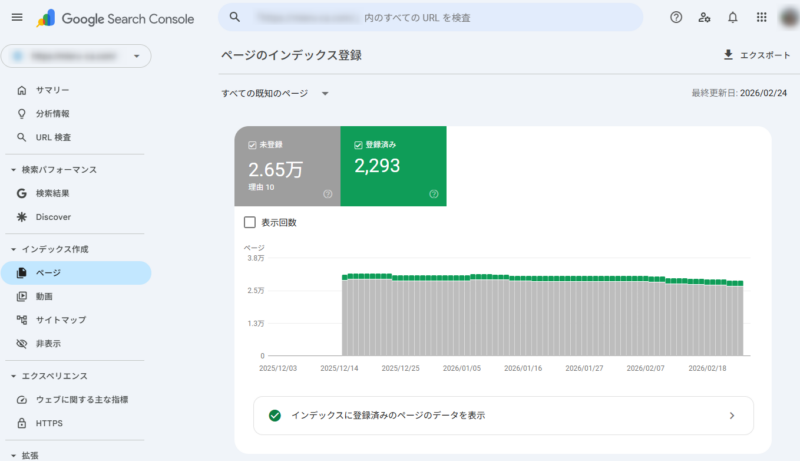Go to URL 検査 in sidebar
800x461 pixels.
point(53,137)
